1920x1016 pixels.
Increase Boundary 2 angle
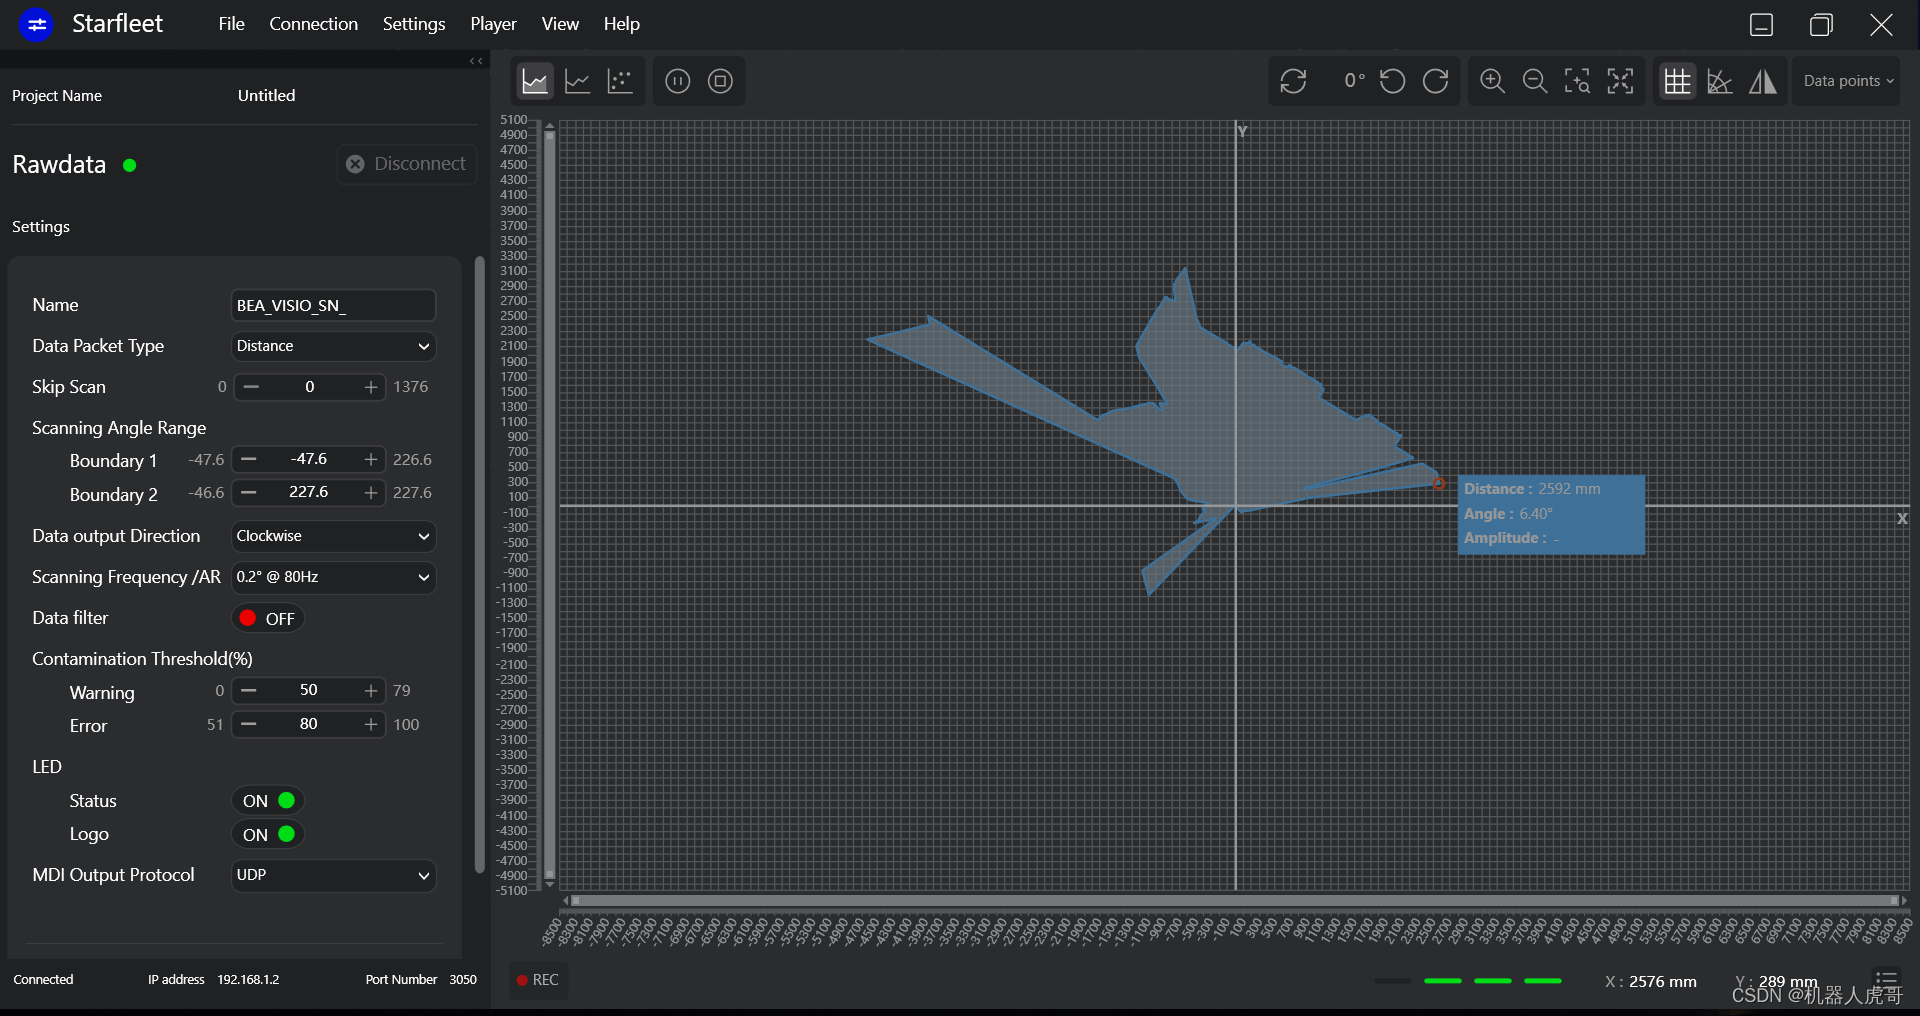tap(371, 492)
